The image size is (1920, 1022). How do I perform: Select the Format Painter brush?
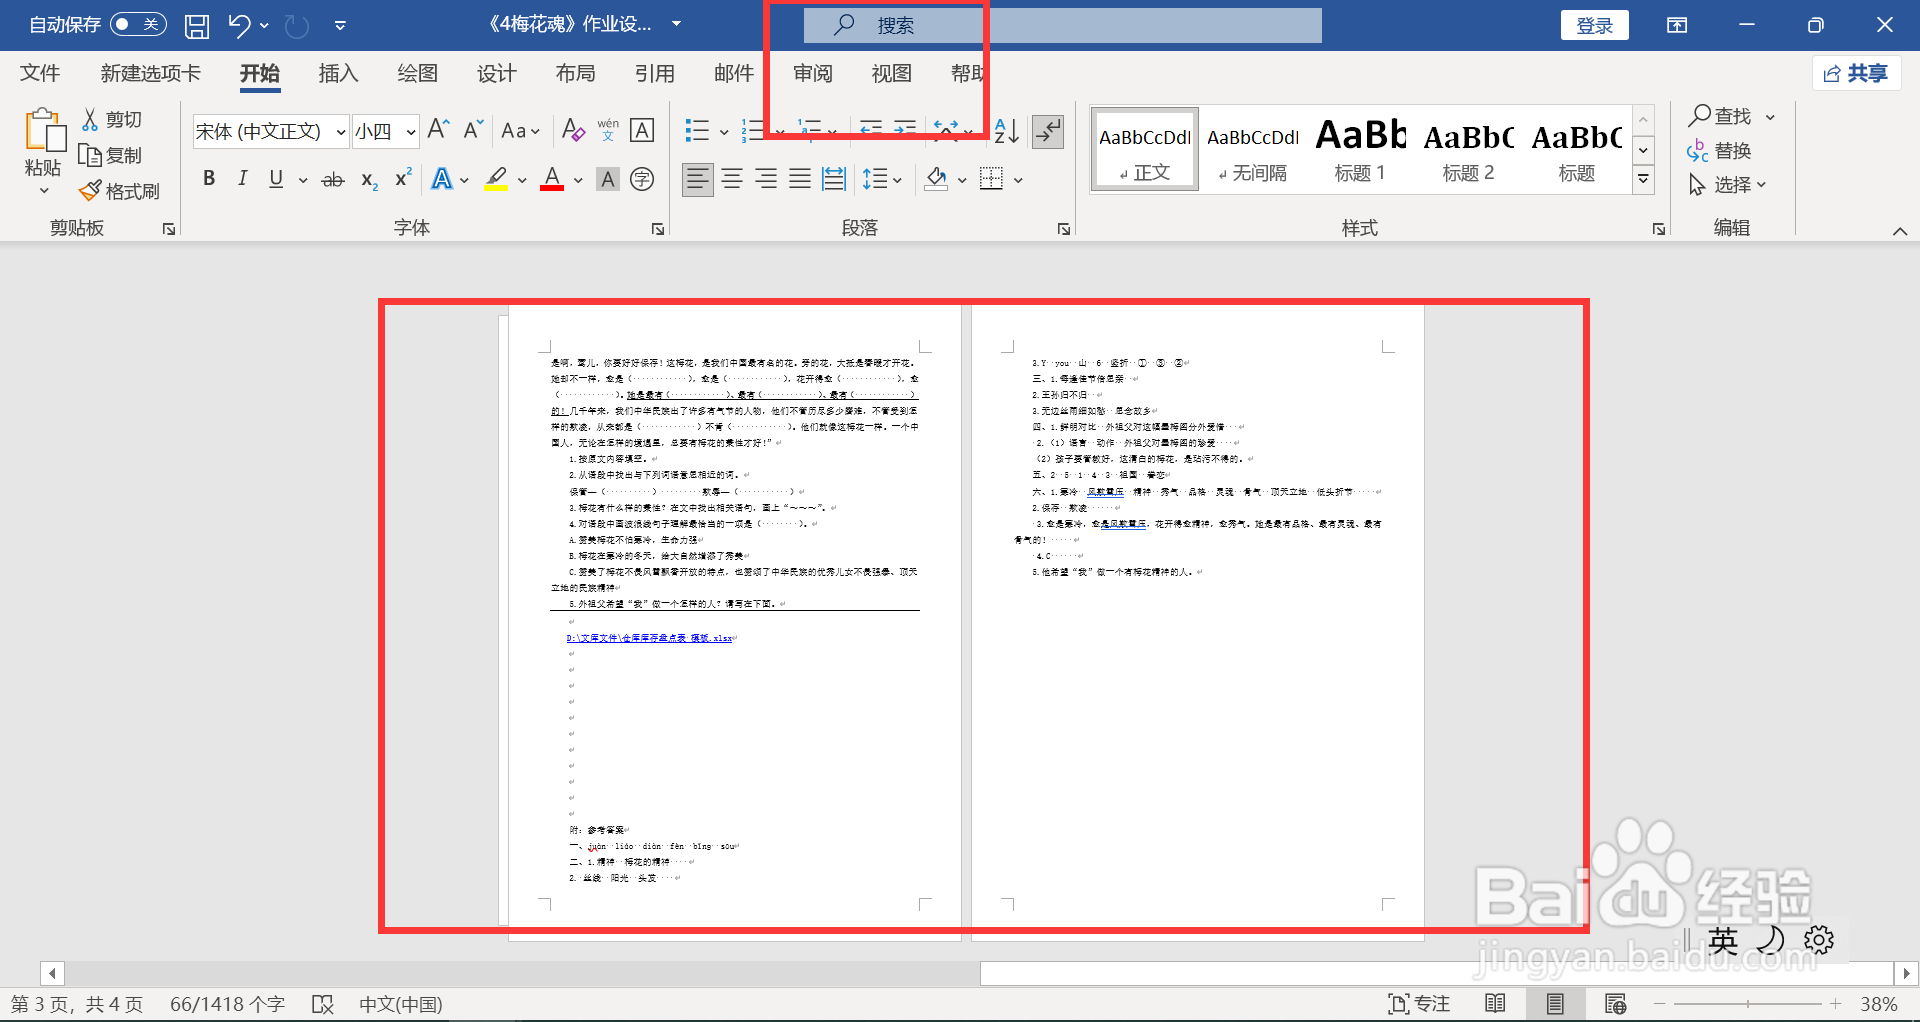coord(90,191)
